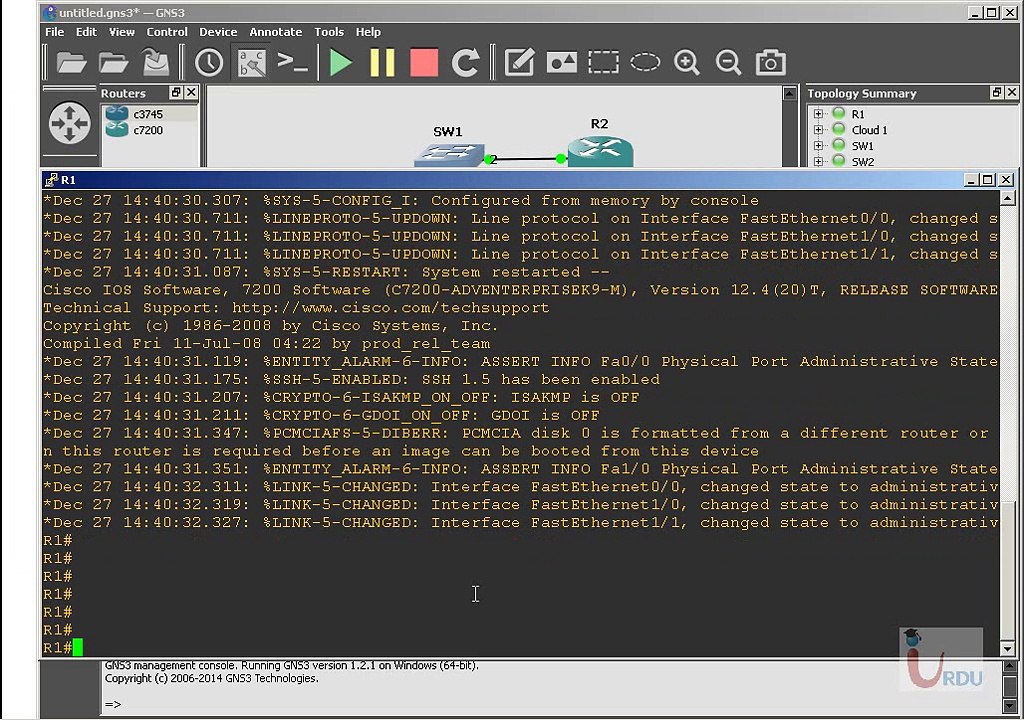Click the SW1 switch on the topology canvas
1024x720 pixels.
tap(449, 155)
